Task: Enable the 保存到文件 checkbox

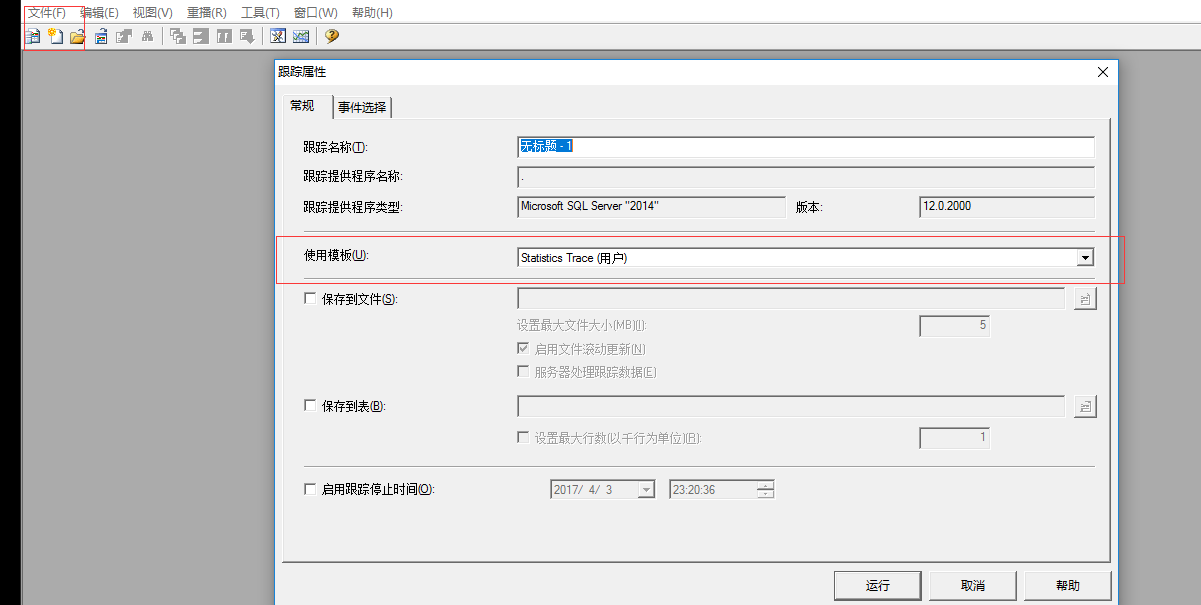Action: click(310, 299)
